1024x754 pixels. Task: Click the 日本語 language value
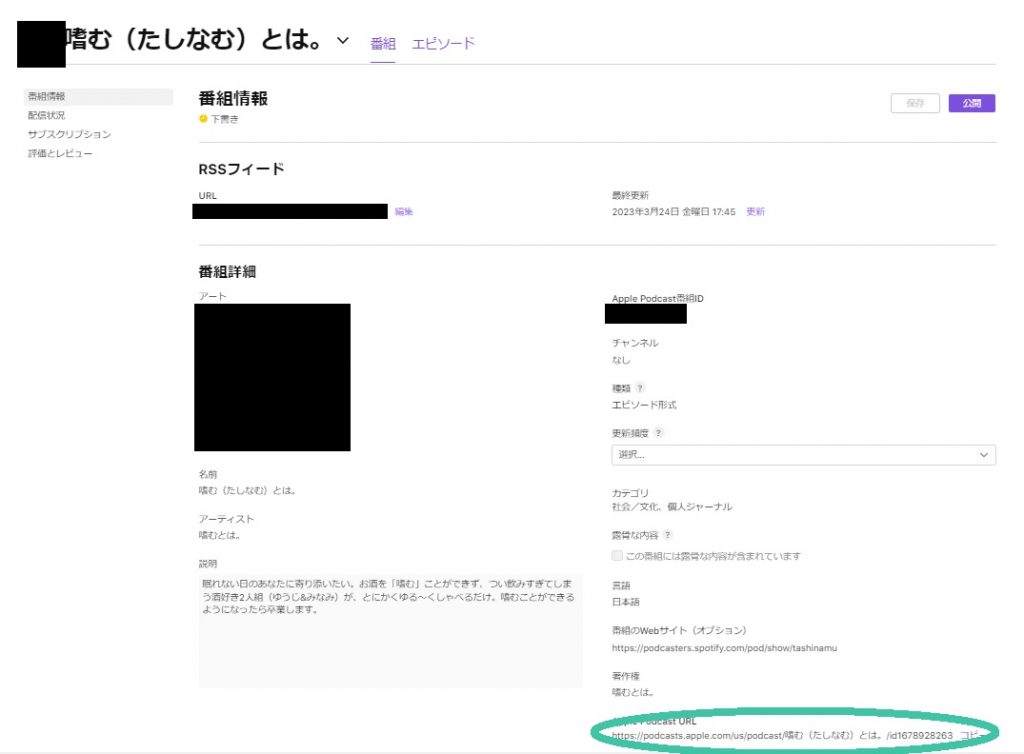point(626,603)
